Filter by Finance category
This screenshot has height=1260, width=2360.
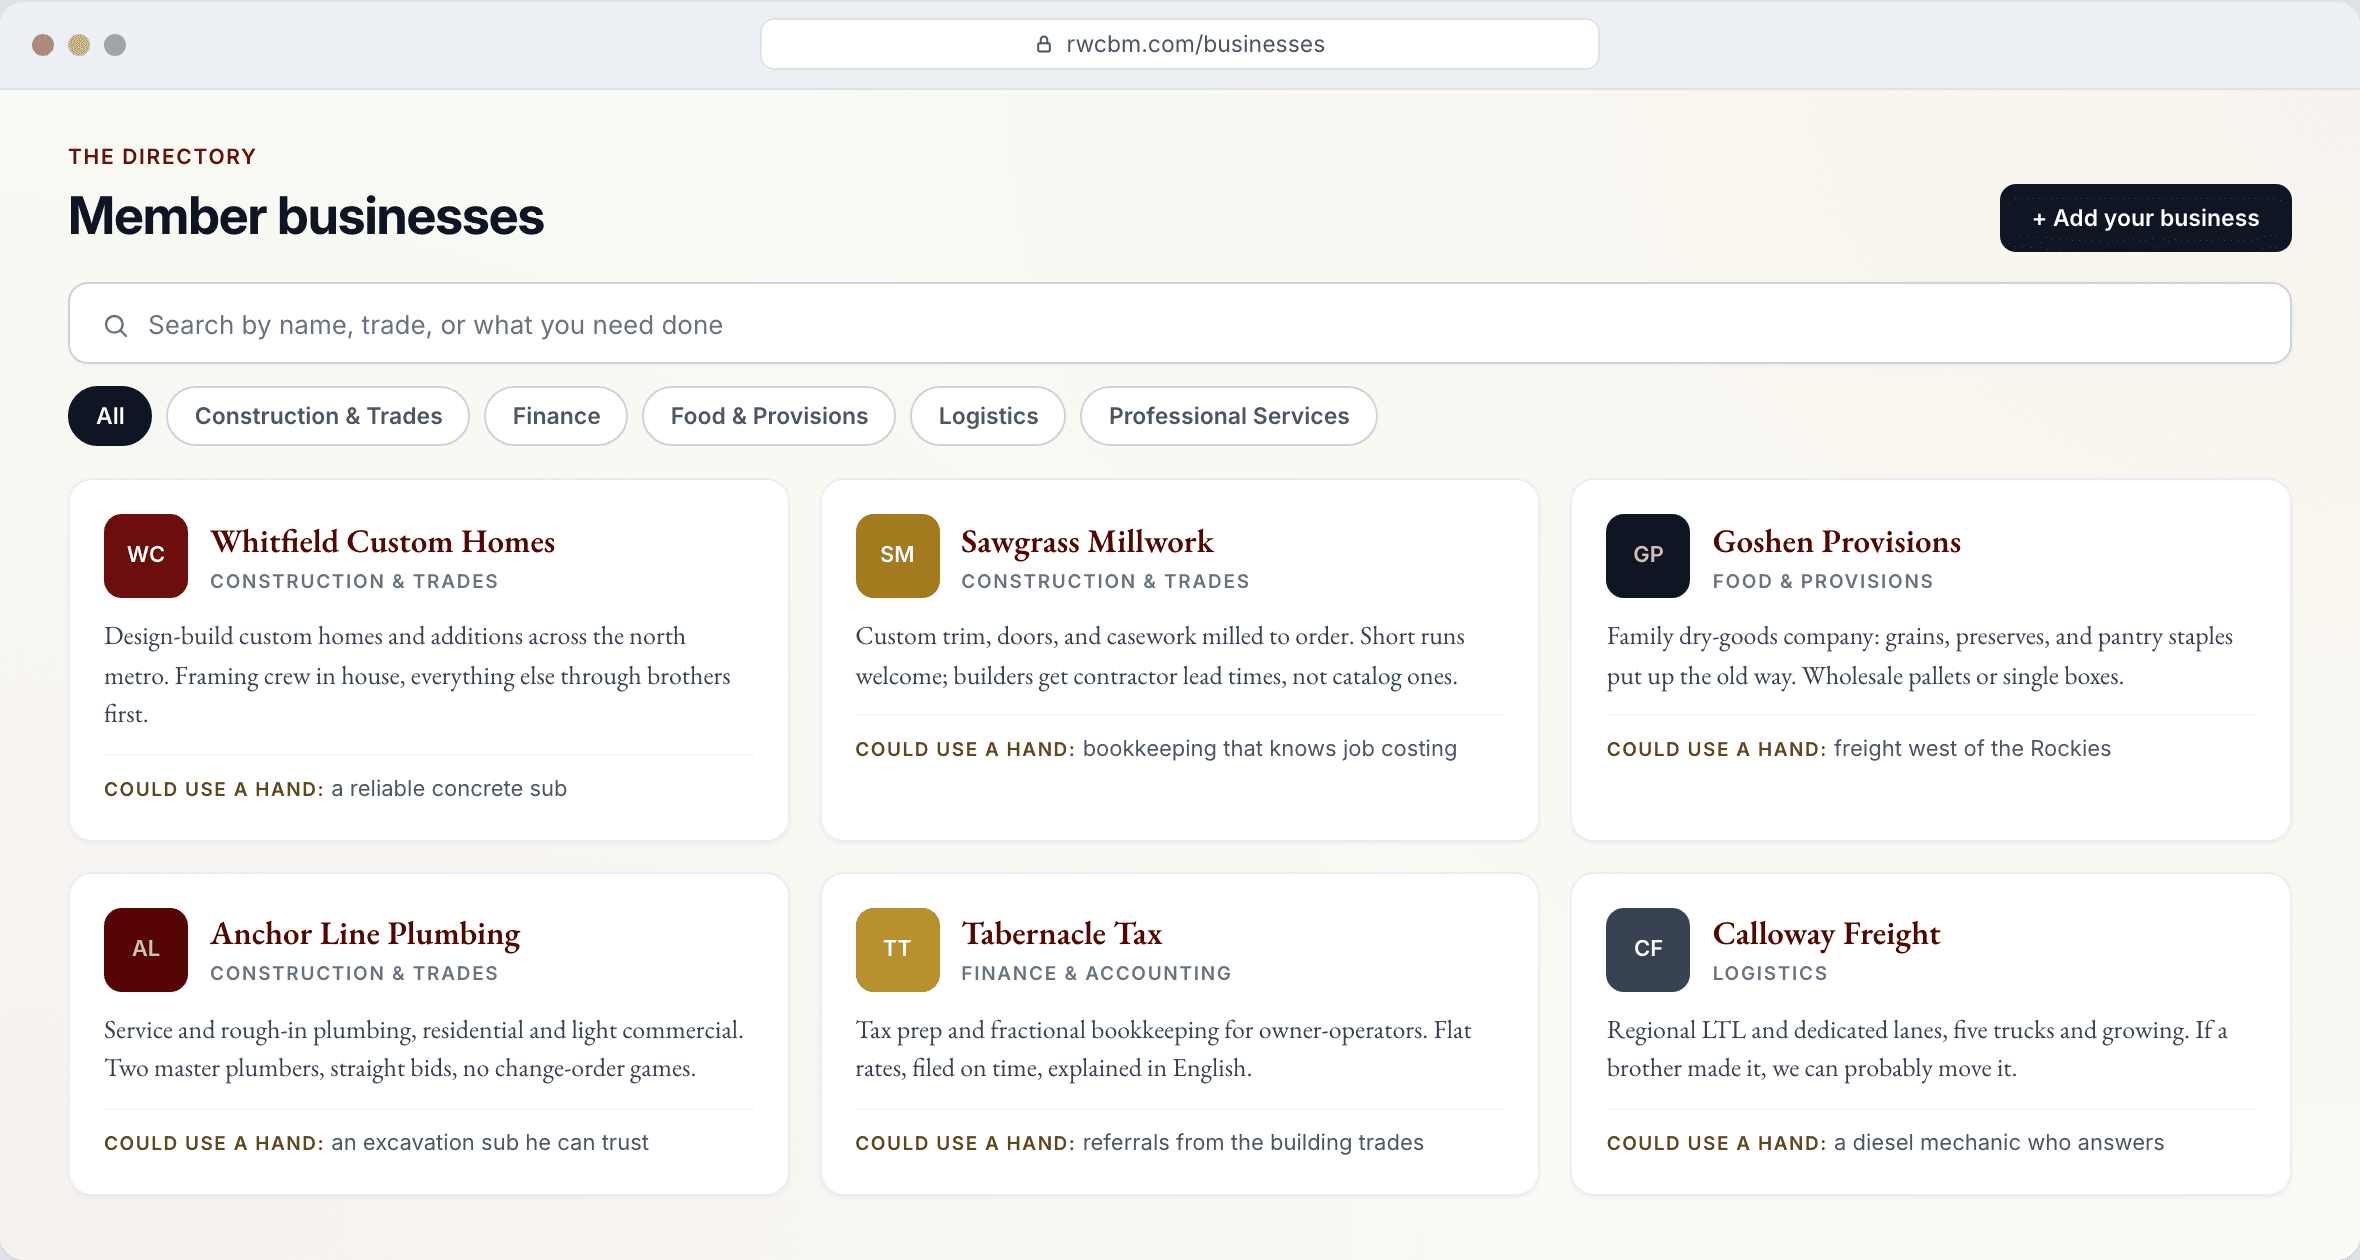point(556,416)
